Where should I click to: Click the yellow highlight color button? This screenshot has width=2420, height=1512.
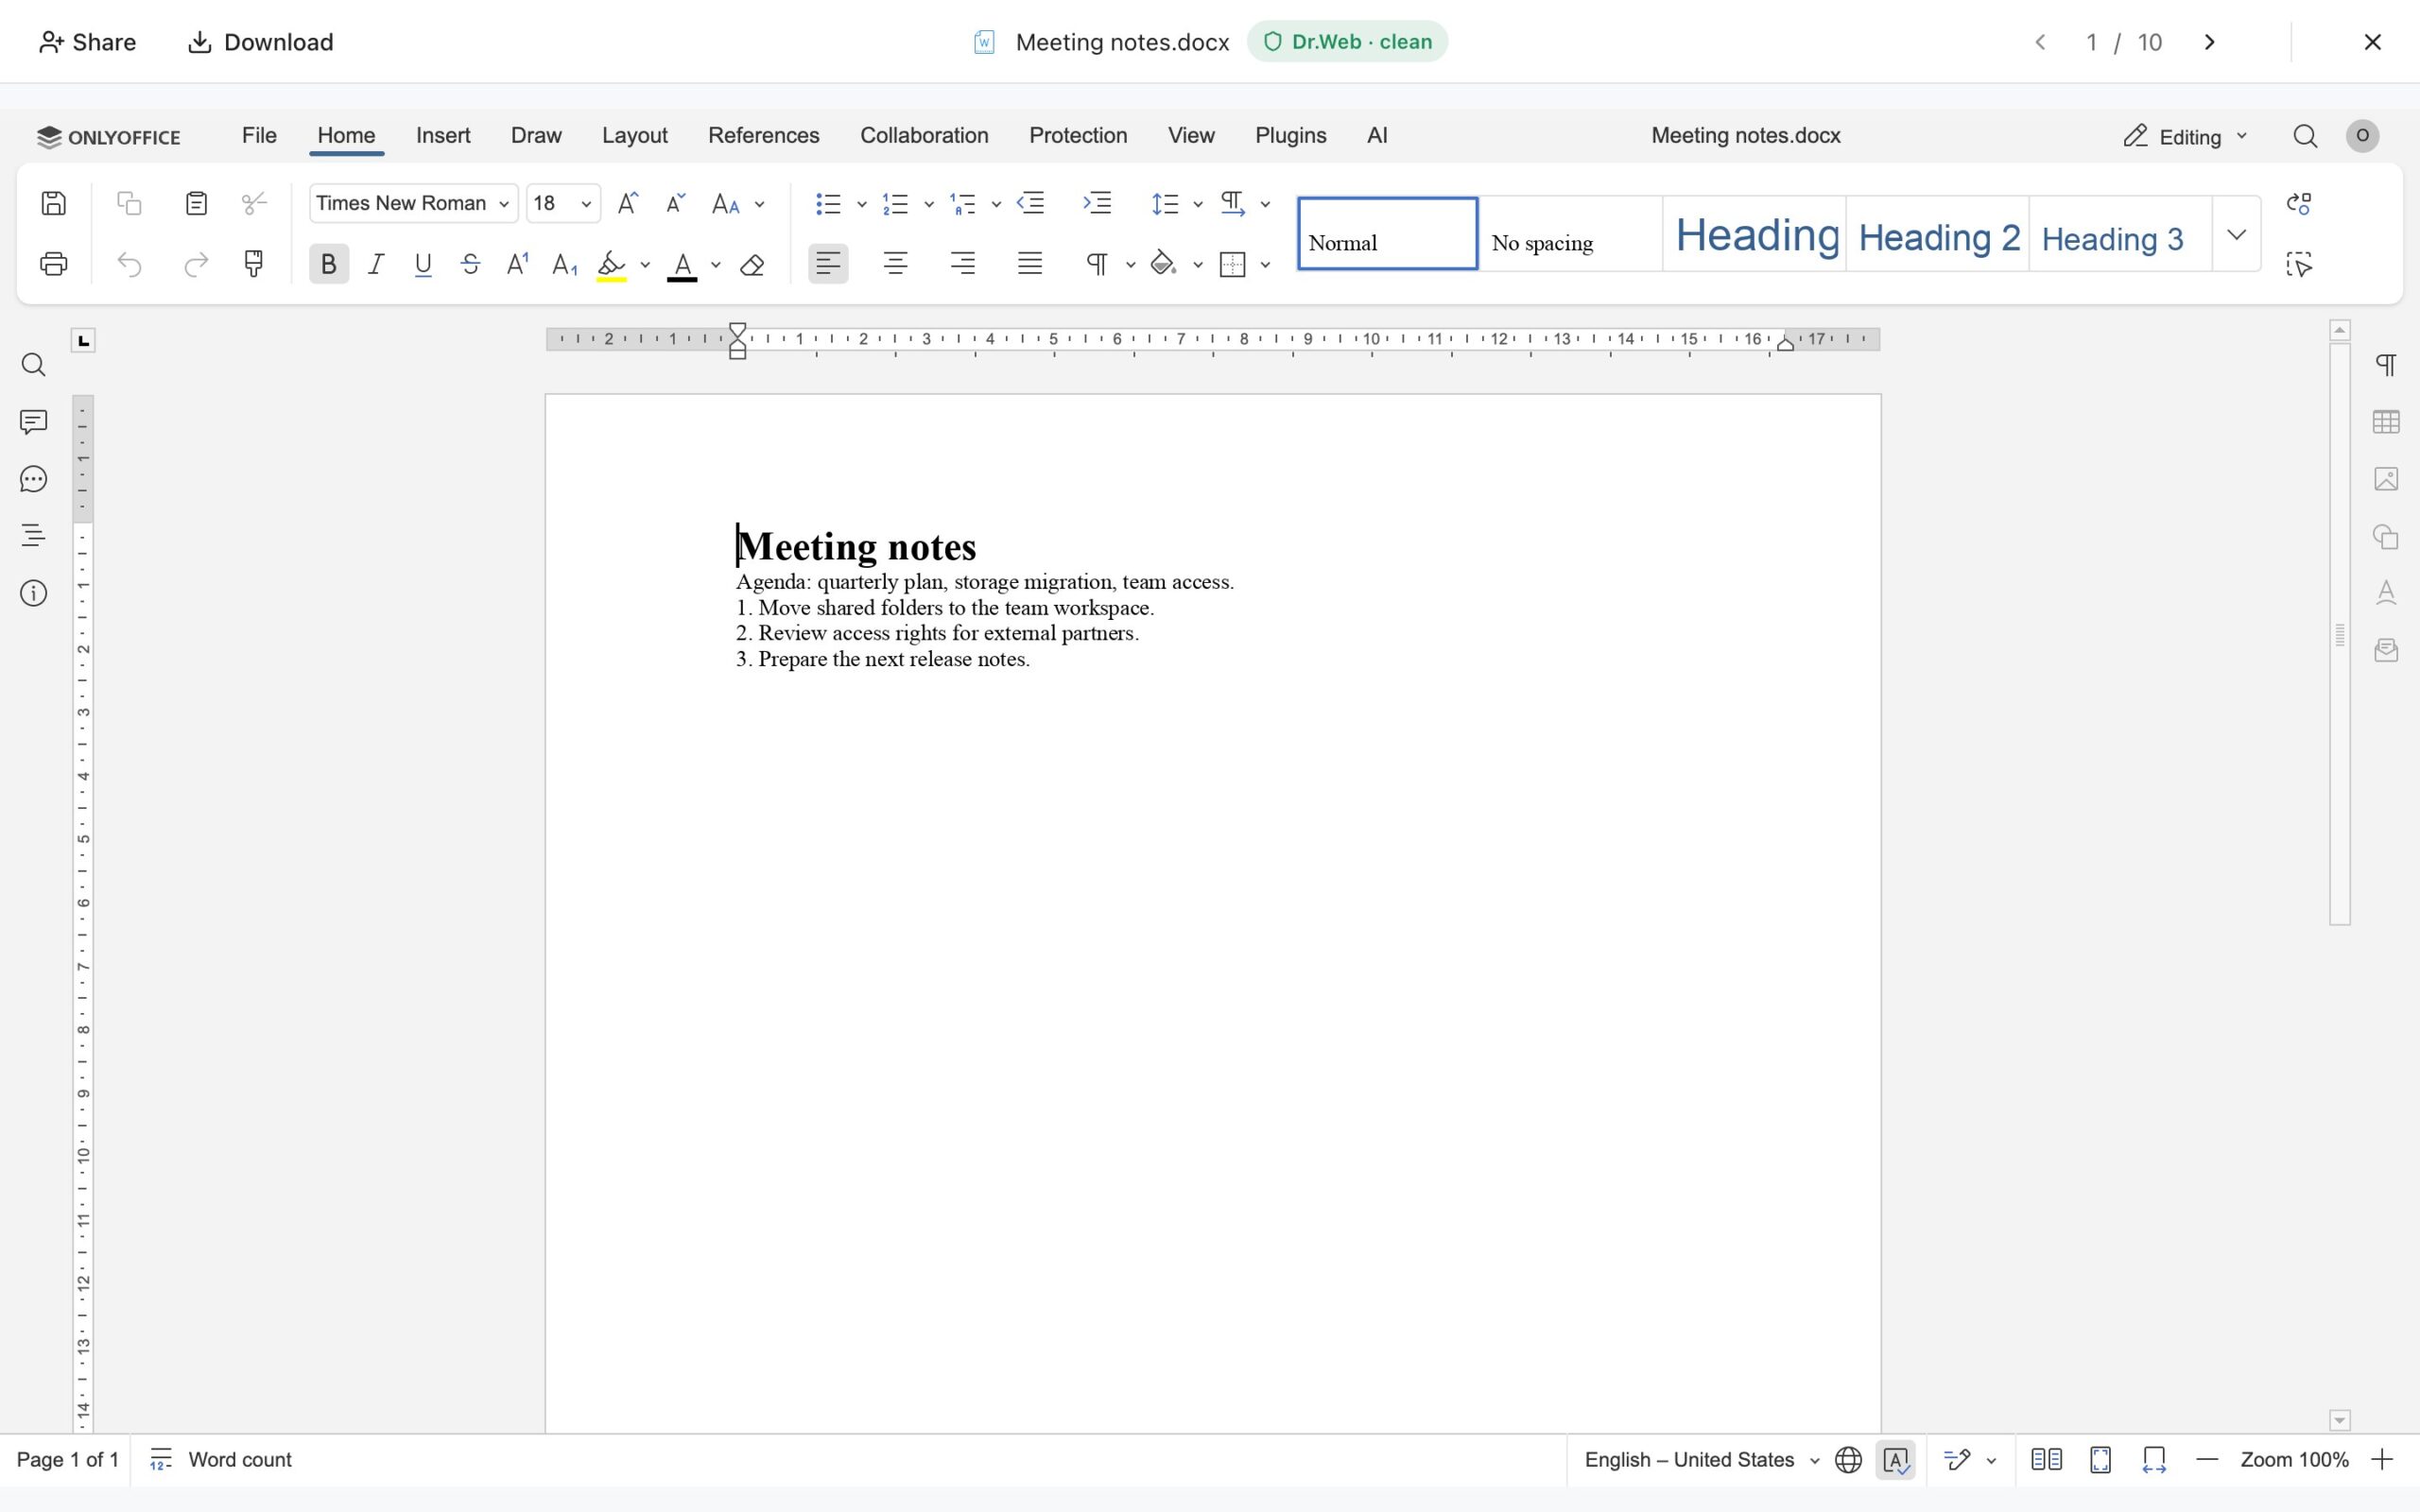tap(611, 264)
